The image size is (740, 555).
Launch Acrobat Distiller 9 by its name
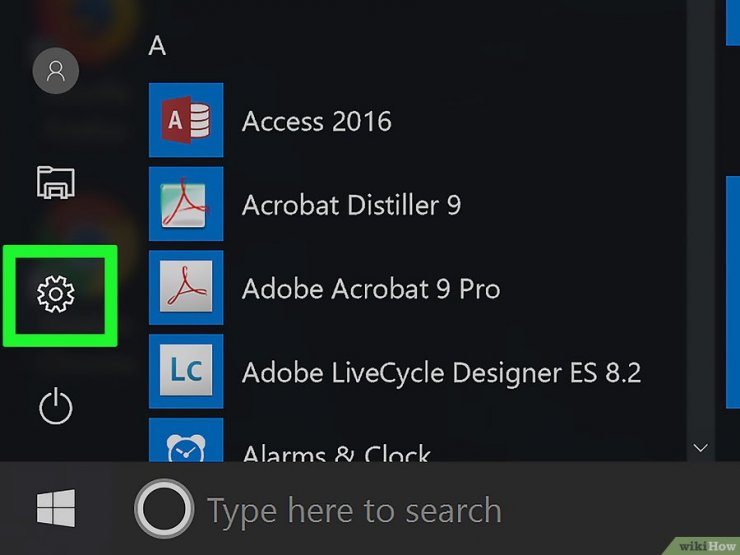click(x=352, y=205)
